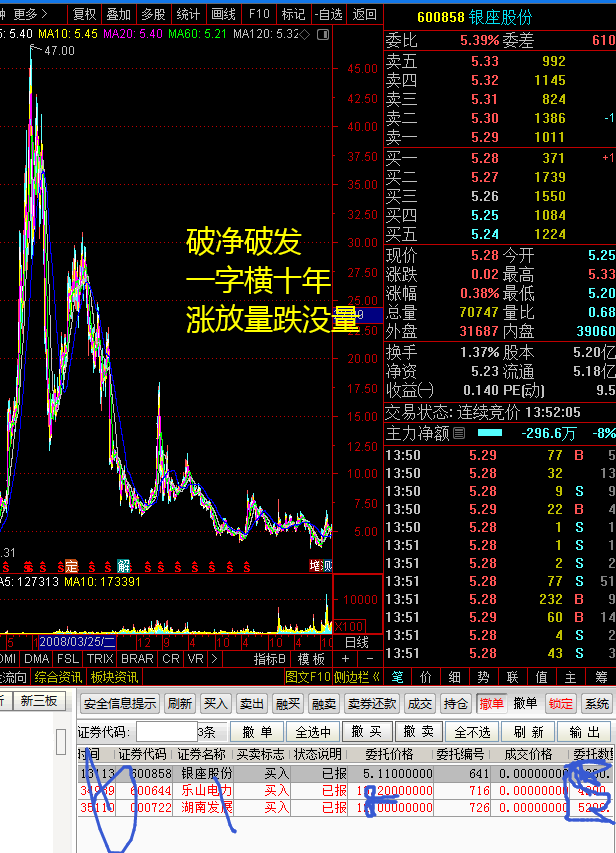Select the BRAR indicator tab
This screenshot has height=853, width=616.
(137, 659)
